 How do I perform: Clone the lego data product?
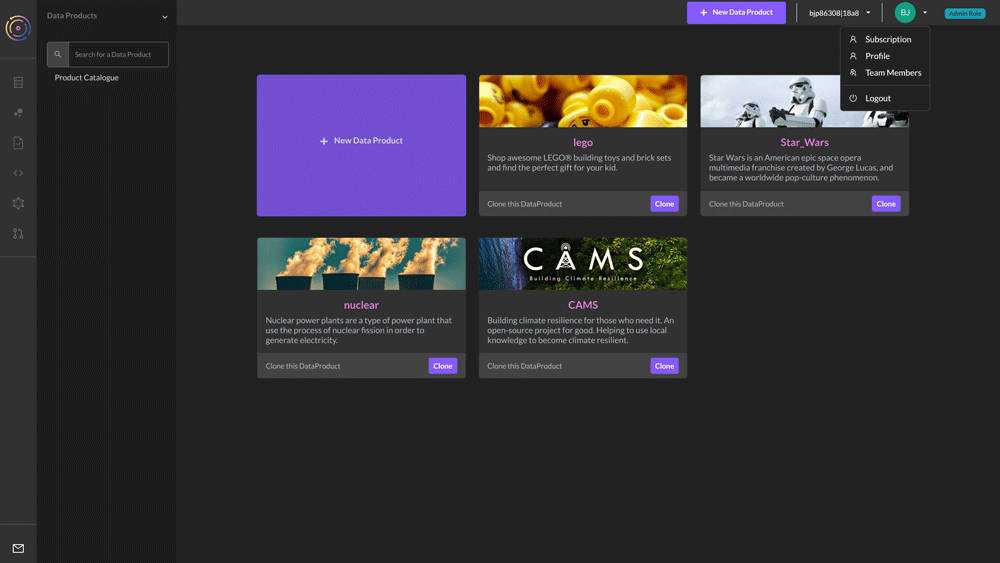point(664,204)
